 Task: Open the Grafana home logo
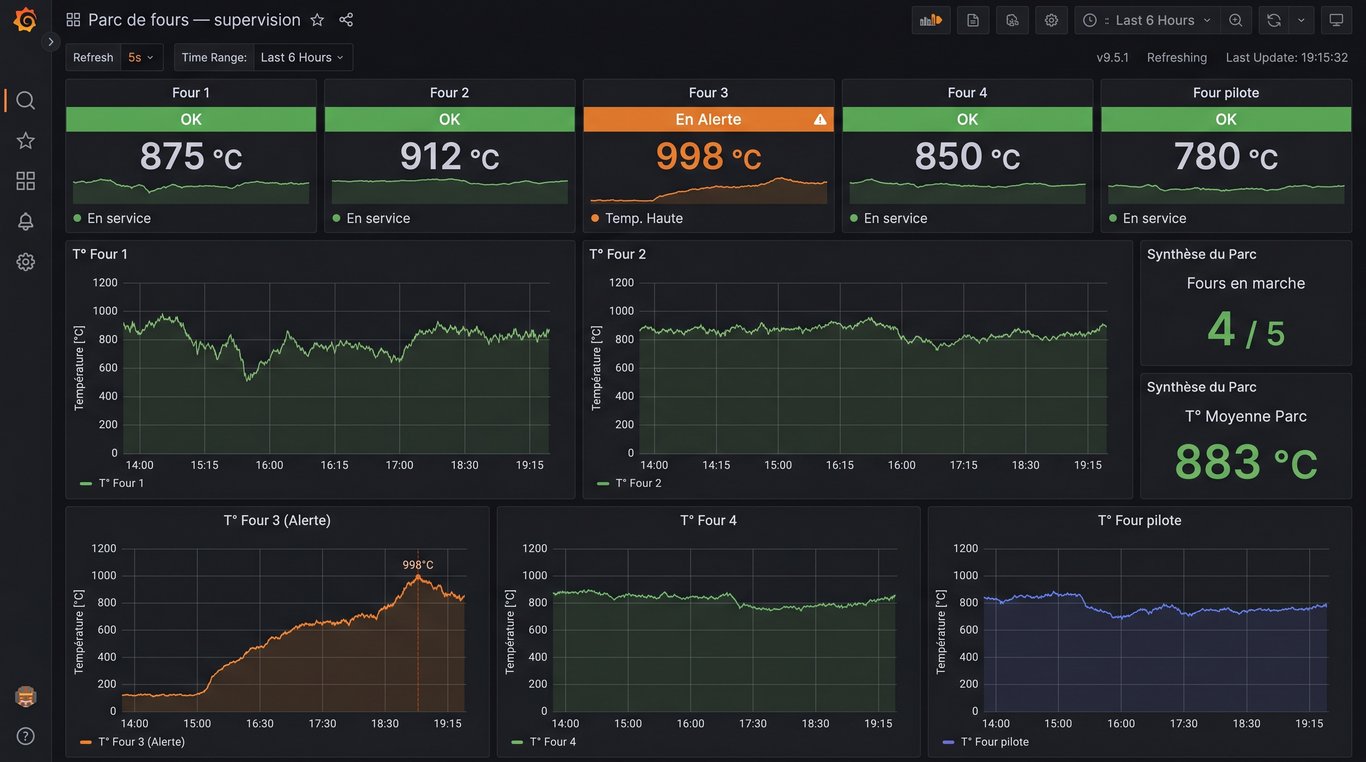pos(25,20)
